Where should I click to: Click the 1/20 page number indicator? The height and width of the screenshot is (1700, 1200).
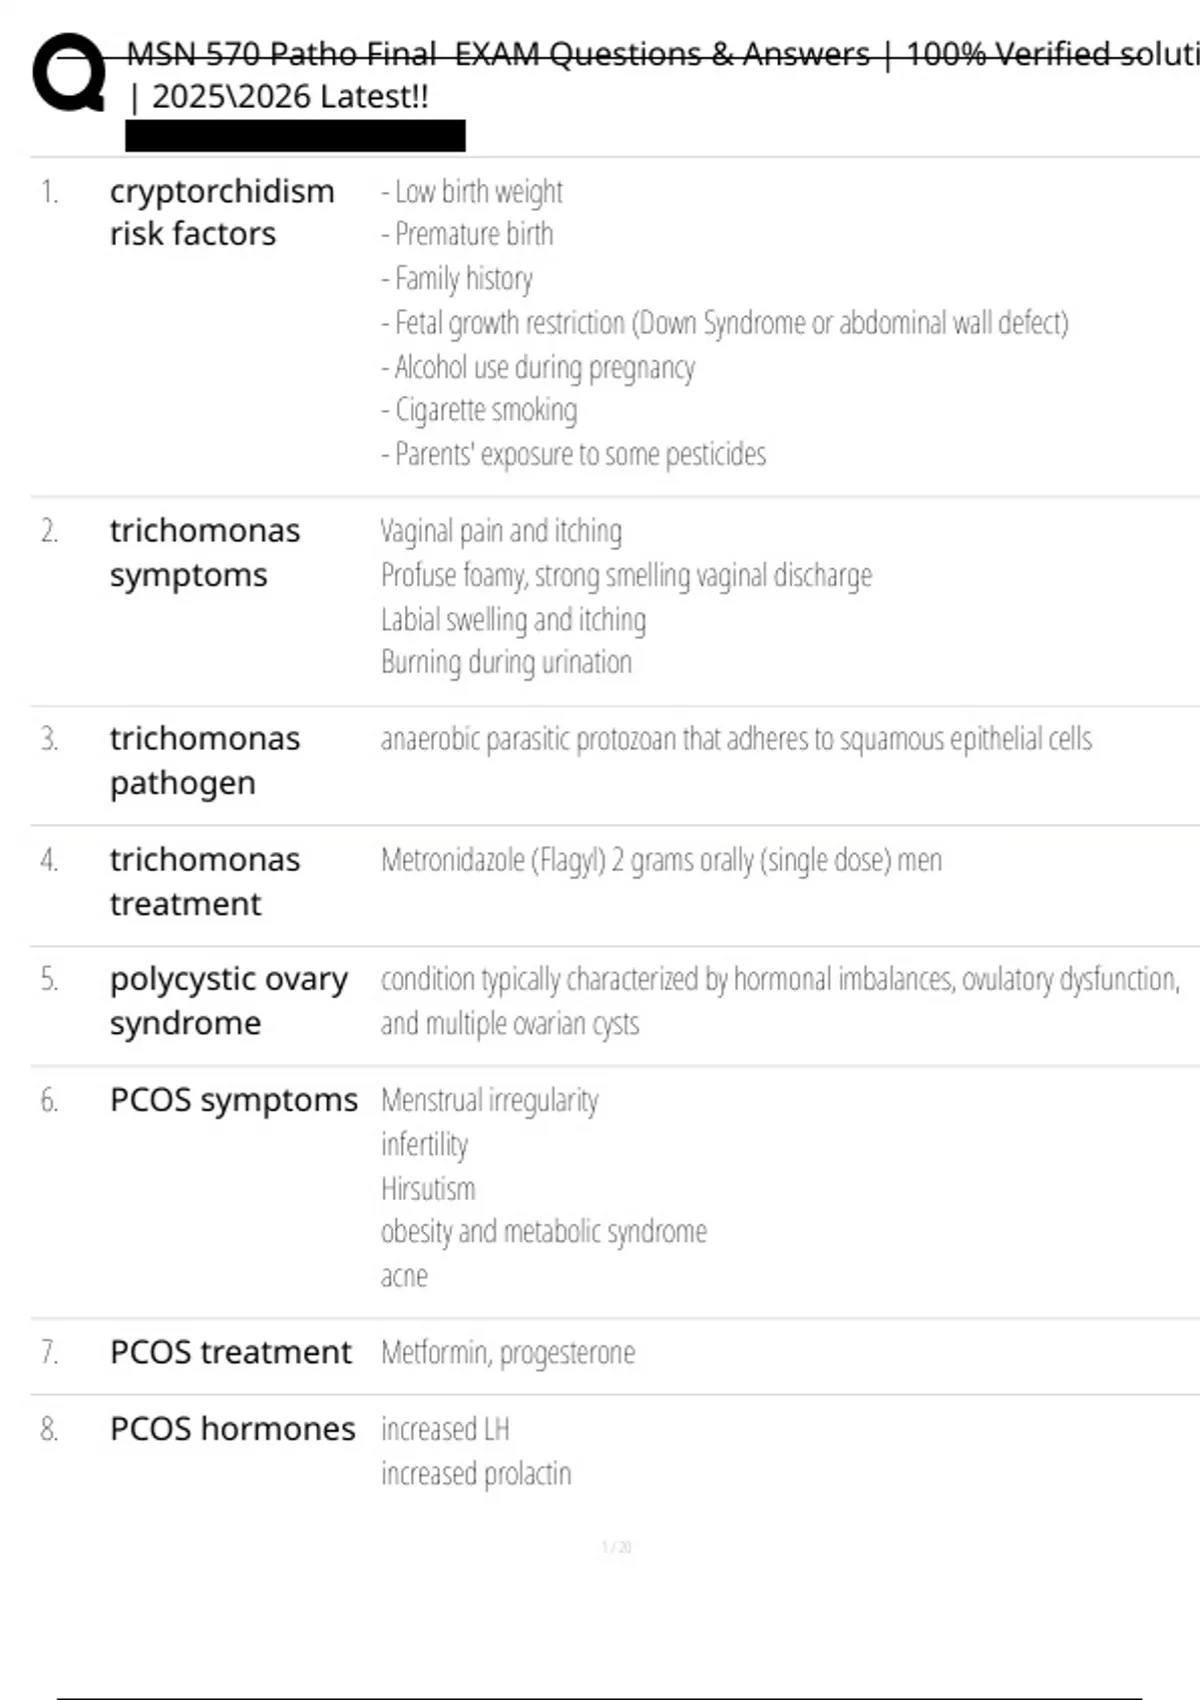coord(616,1547)
